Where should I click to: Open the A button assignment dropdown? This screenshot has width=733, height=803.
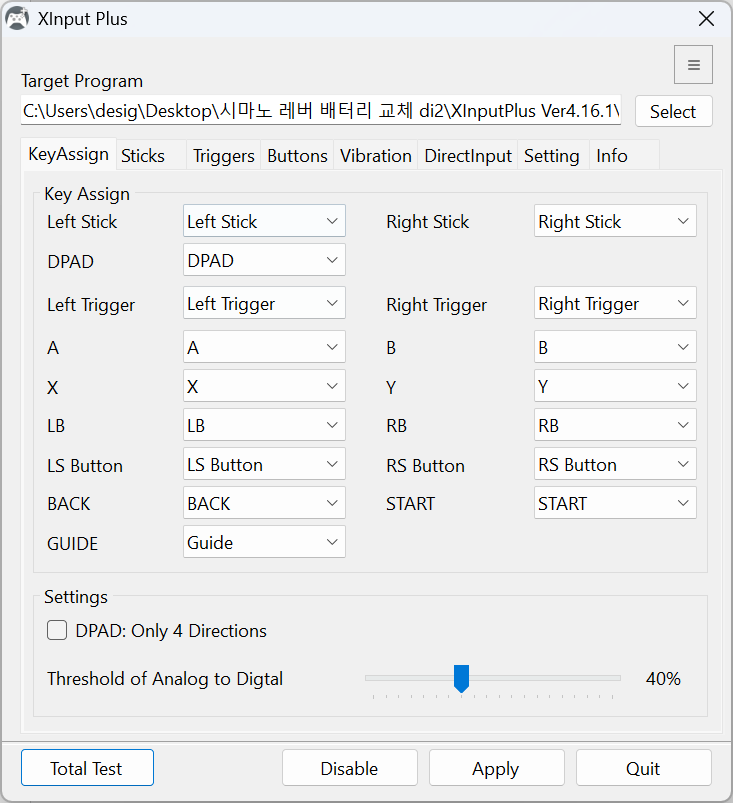[x=264, y=347]
